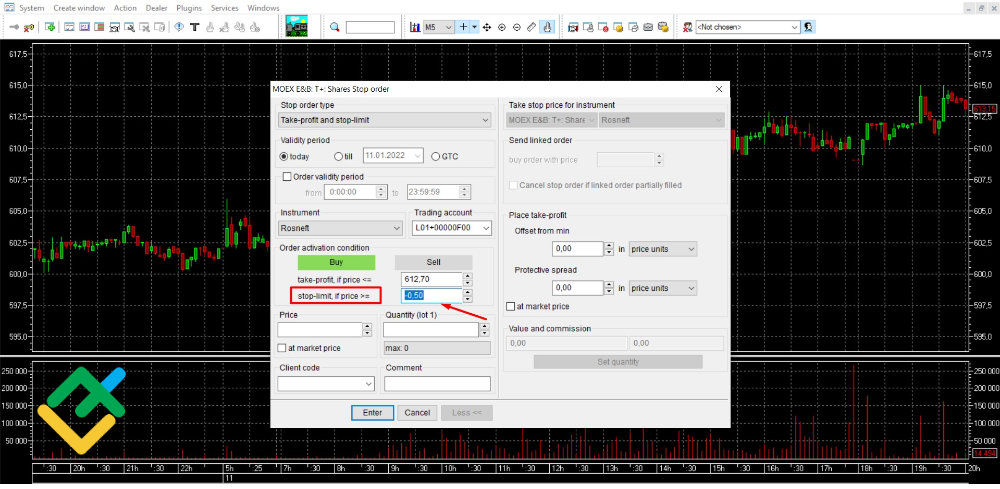Click the stop-limit field showing -0,50

tap(432, 295)
